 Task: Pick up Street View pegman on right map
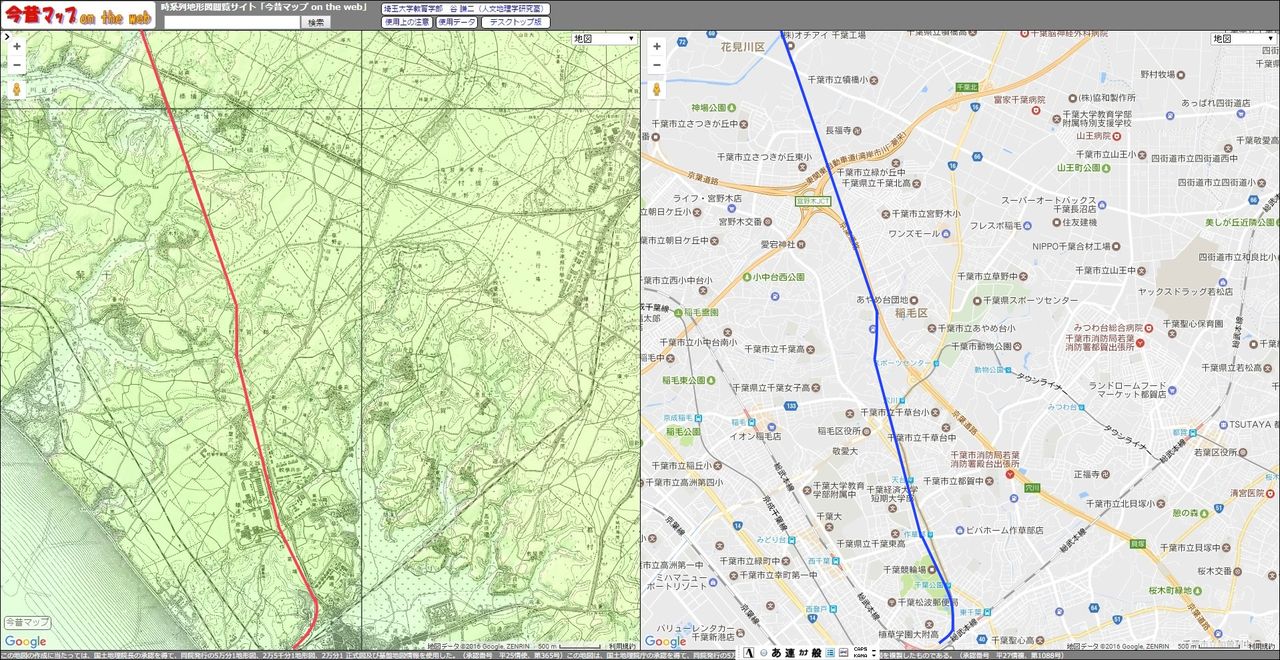coord(656,89)
